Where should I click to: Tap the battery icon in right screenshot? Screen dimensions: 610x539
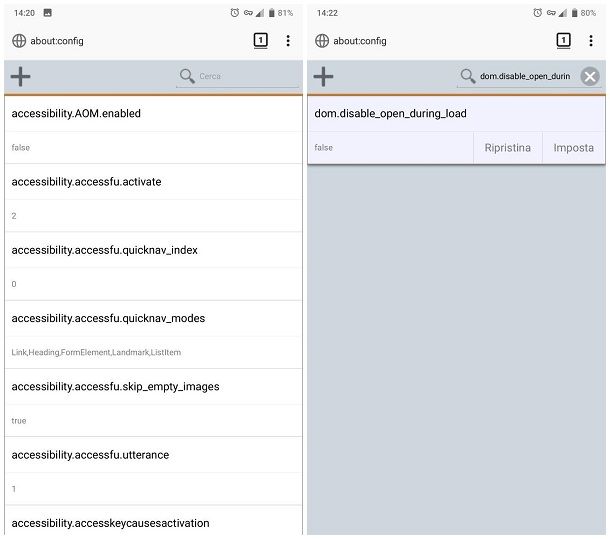coord(574,13)
